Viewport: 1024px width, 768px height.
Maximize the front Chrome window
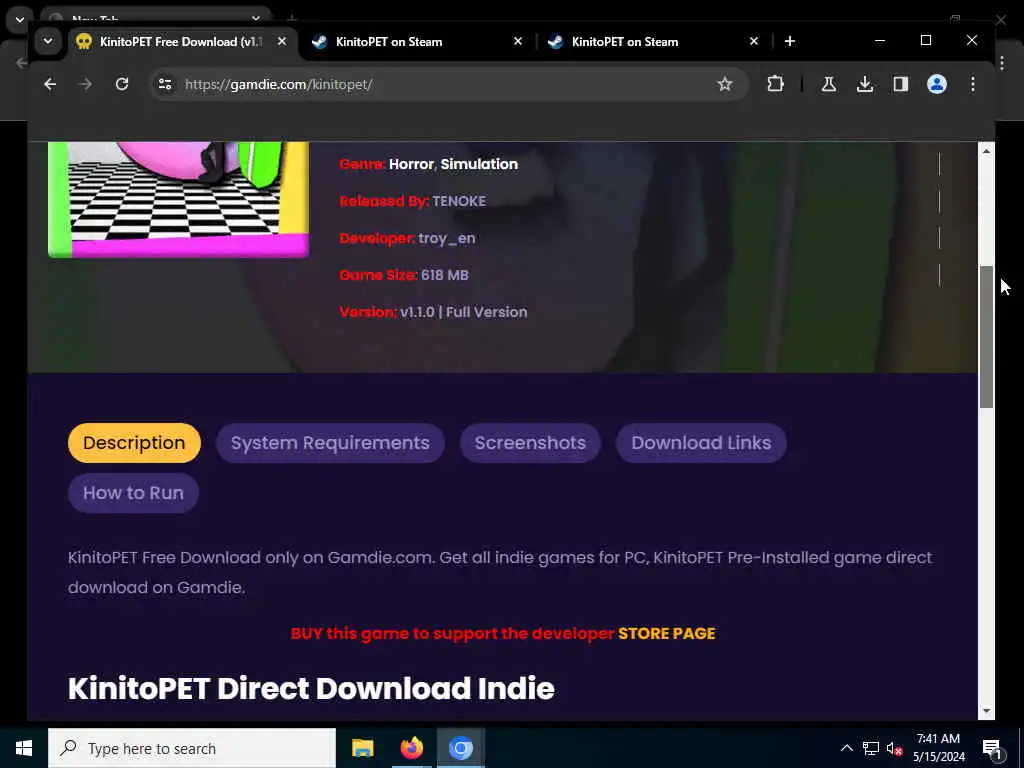925,40
